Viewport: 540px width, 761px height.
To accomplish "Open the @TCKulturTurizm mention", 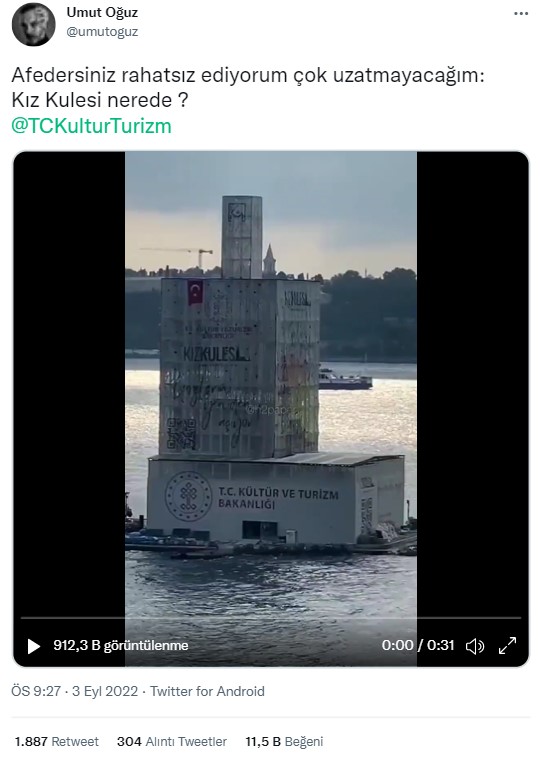I will (91, 126).
